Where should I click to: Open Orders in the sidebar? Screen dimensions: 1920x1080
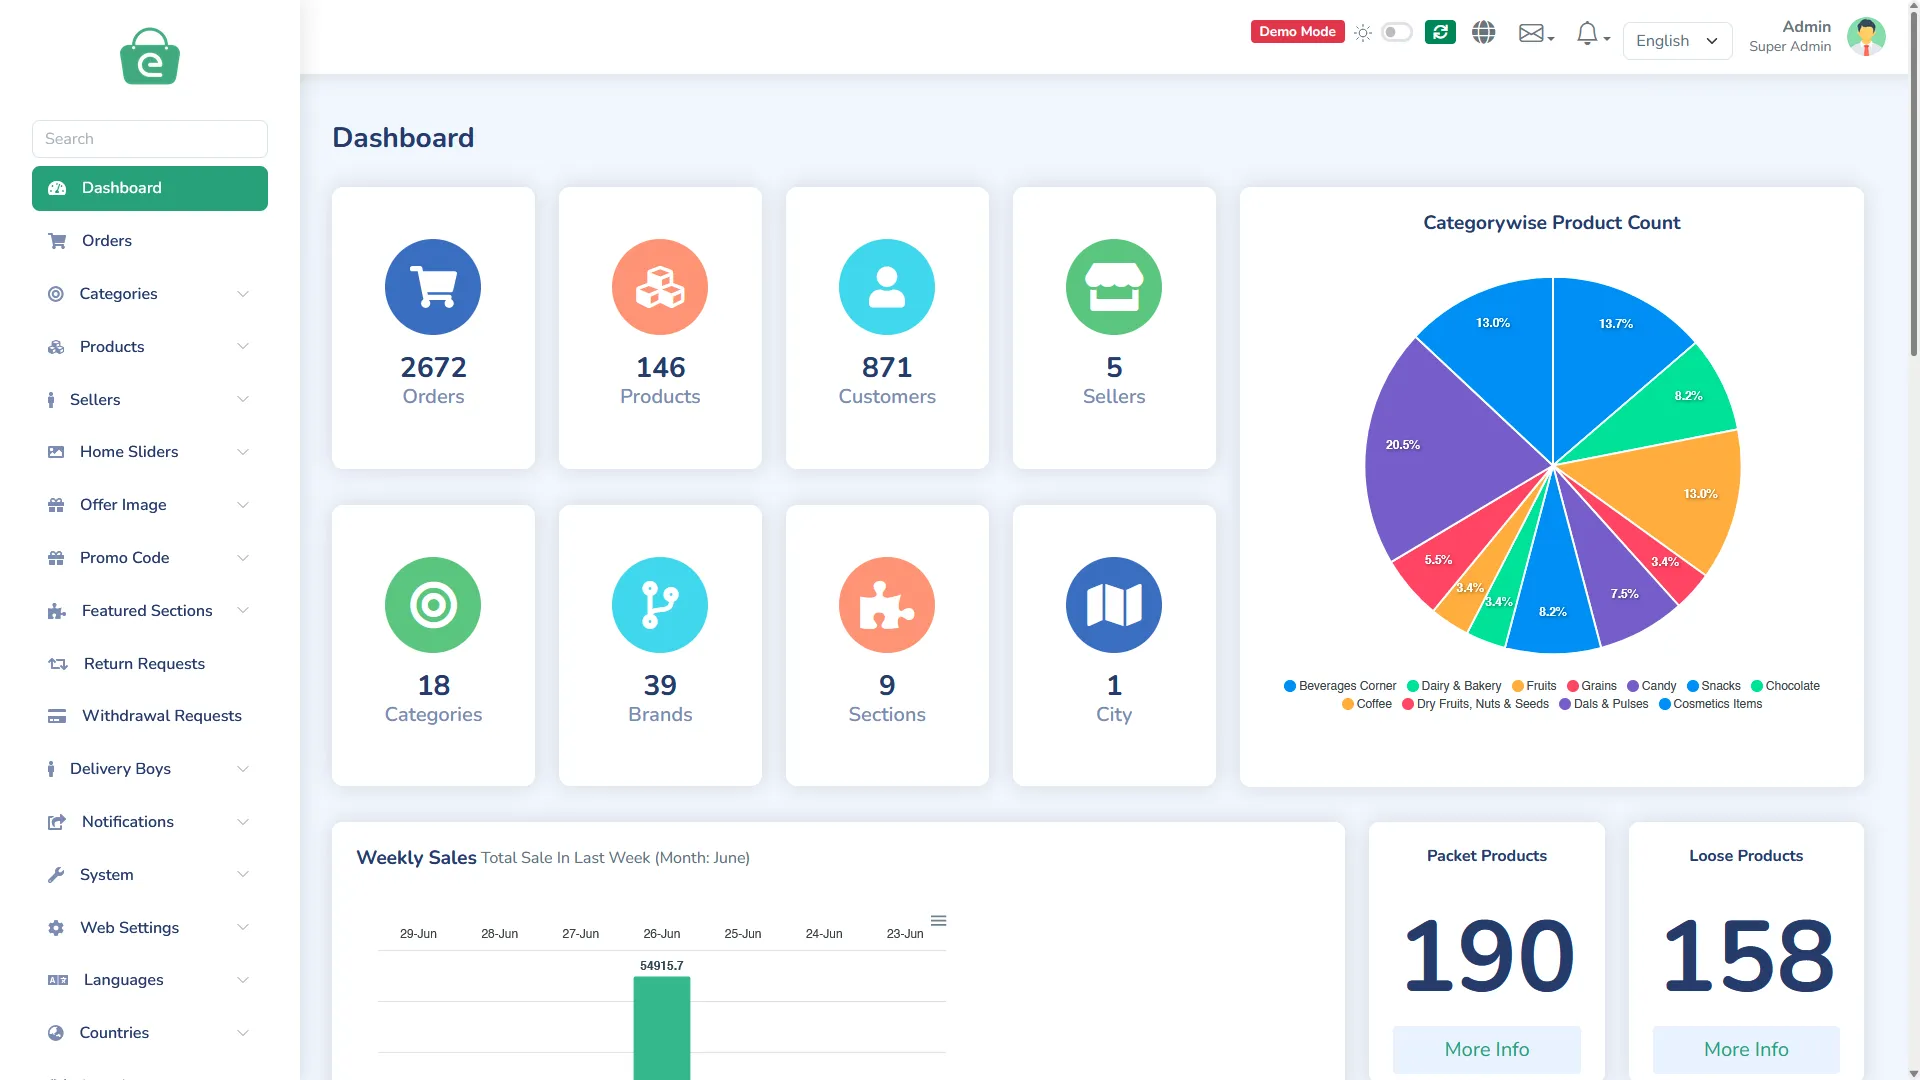(x=150, y=241)
